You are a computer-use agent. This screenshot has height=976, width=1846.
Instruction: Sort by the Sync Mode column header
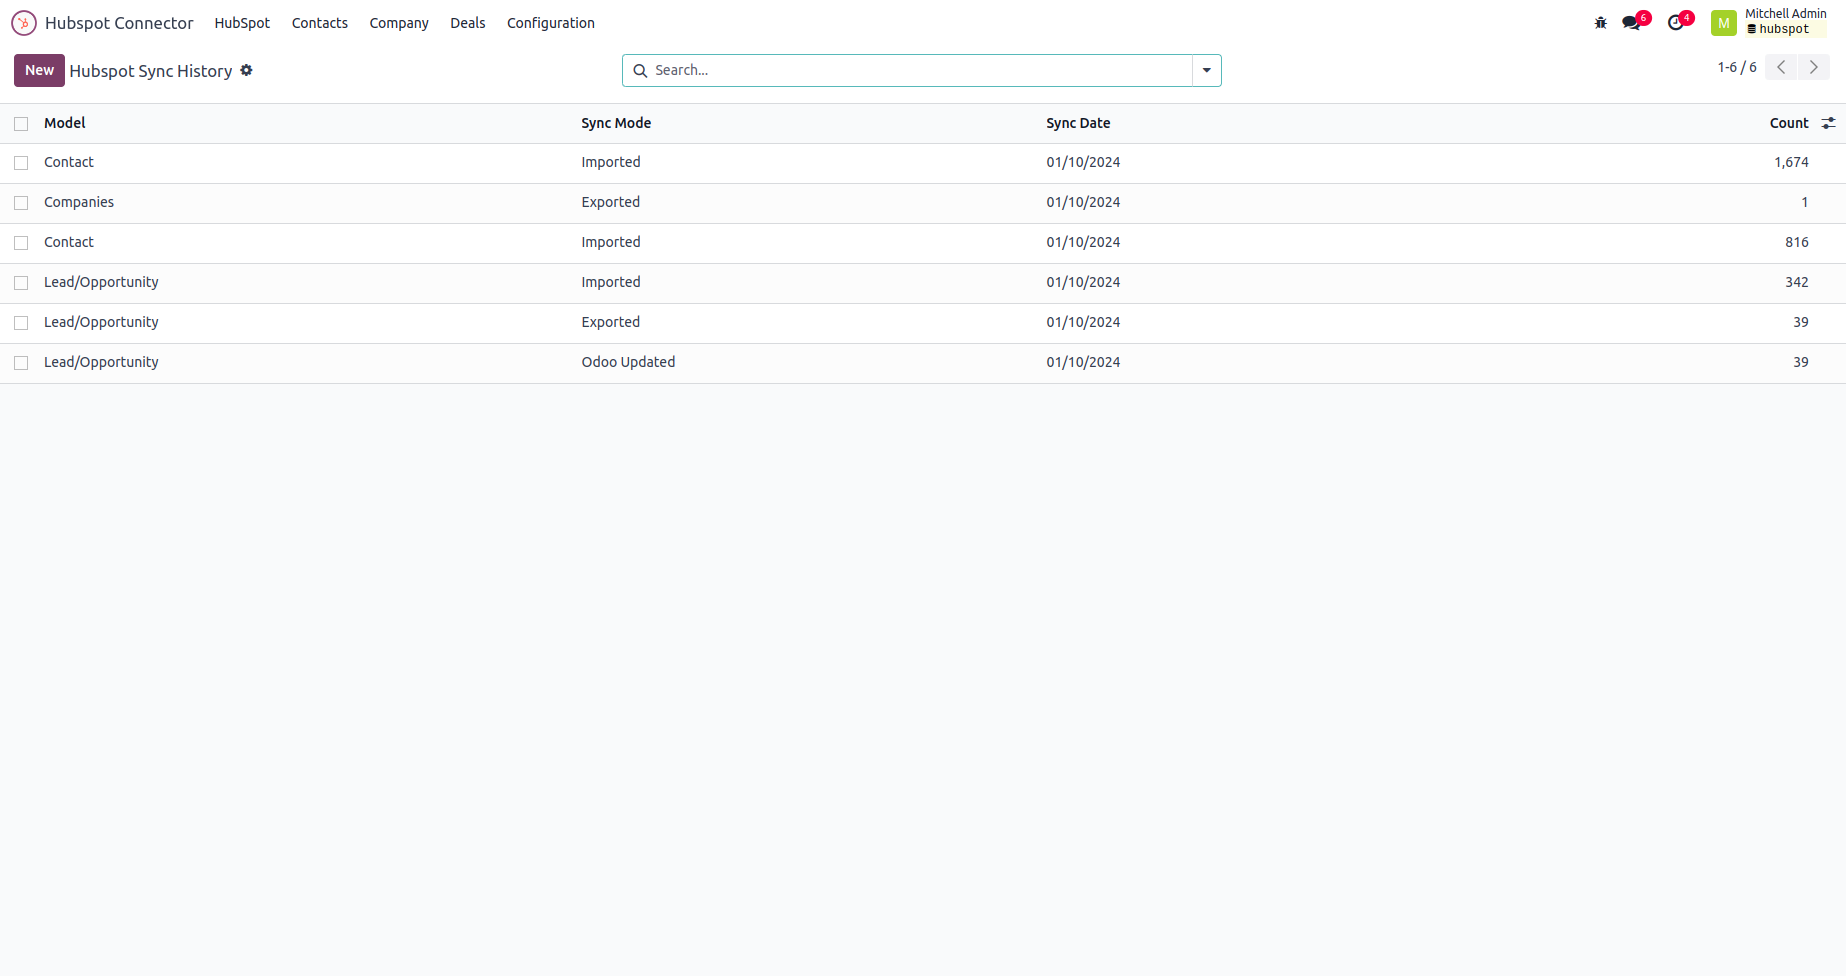pos(616,123)
